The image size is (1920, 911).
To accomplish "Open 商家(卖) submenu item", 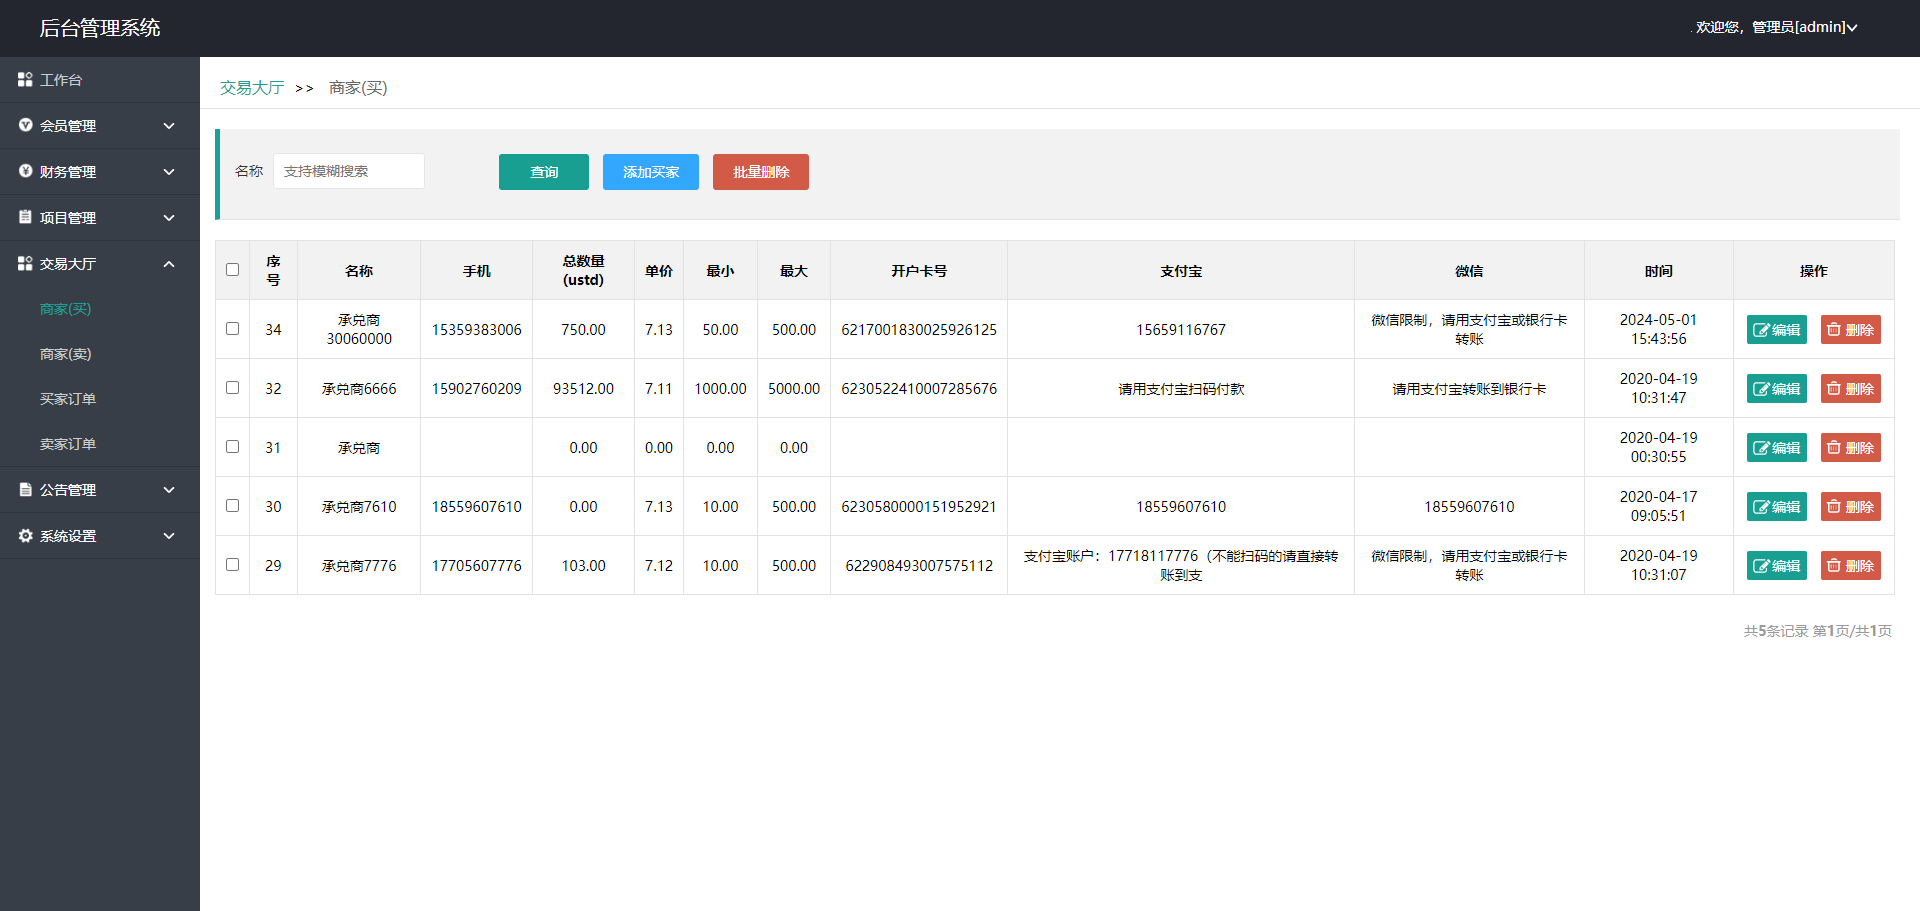I will [65, 354].
